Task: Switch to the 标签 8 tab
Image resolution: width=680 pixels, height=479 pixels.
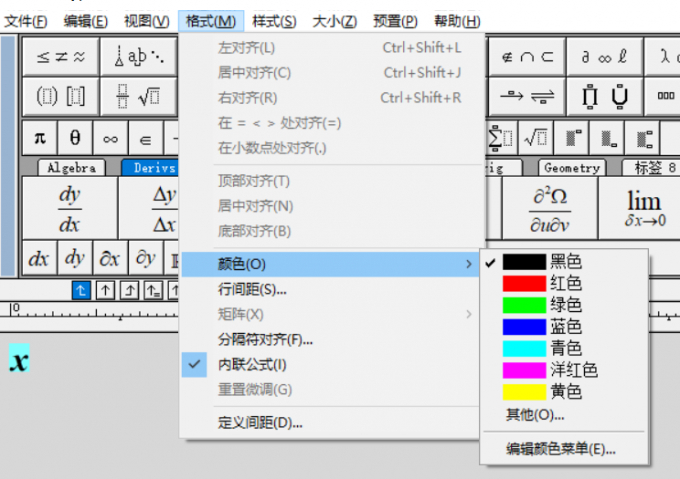Action: point(653,168)
